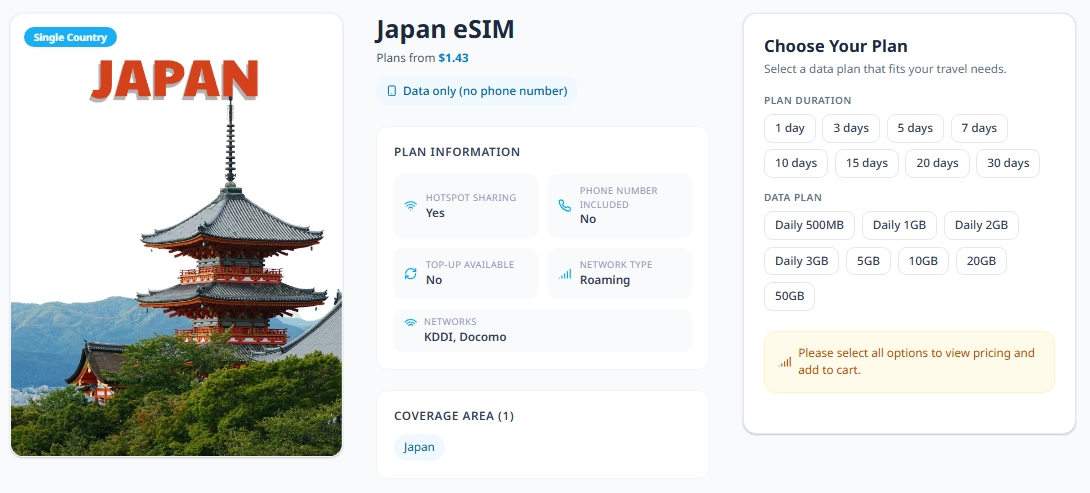The height and width of the screenshot is (493, 1090).
Task: Click the Top-up Available No value
Action: coord(434,280)
